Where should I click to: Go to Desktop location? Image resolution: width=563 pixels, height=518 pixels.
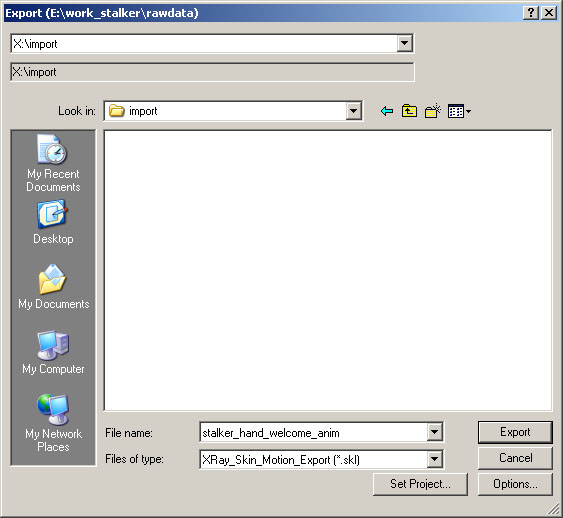pyautogui.click(x=53, y=223)
